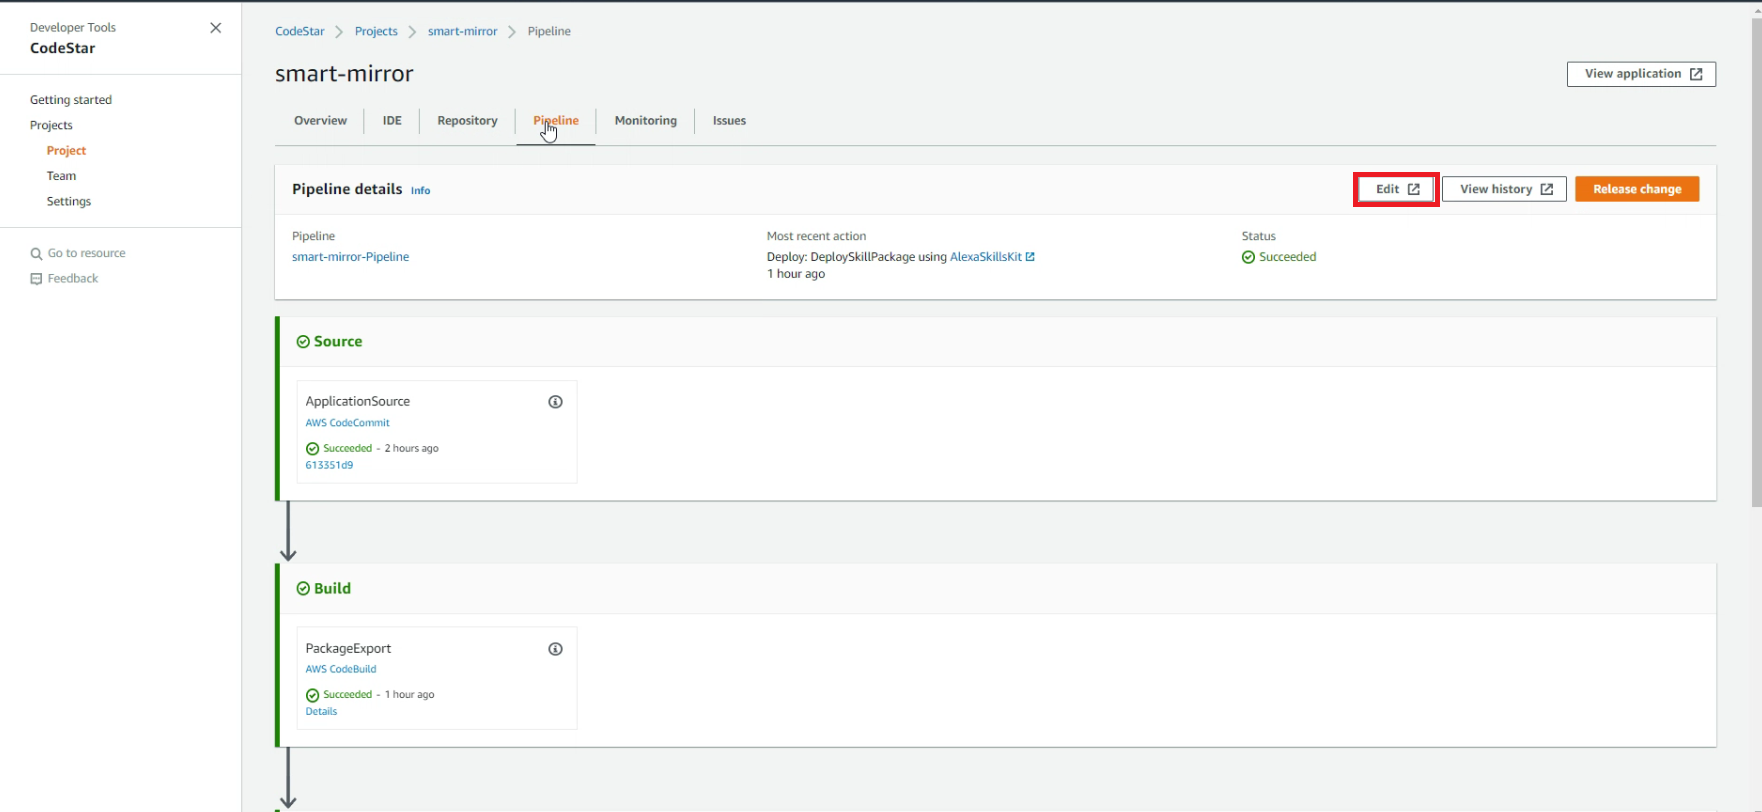Go to CodeStar breadcrumb link
Viewport: 1762px width, 812px height.
tap(300, 32)
